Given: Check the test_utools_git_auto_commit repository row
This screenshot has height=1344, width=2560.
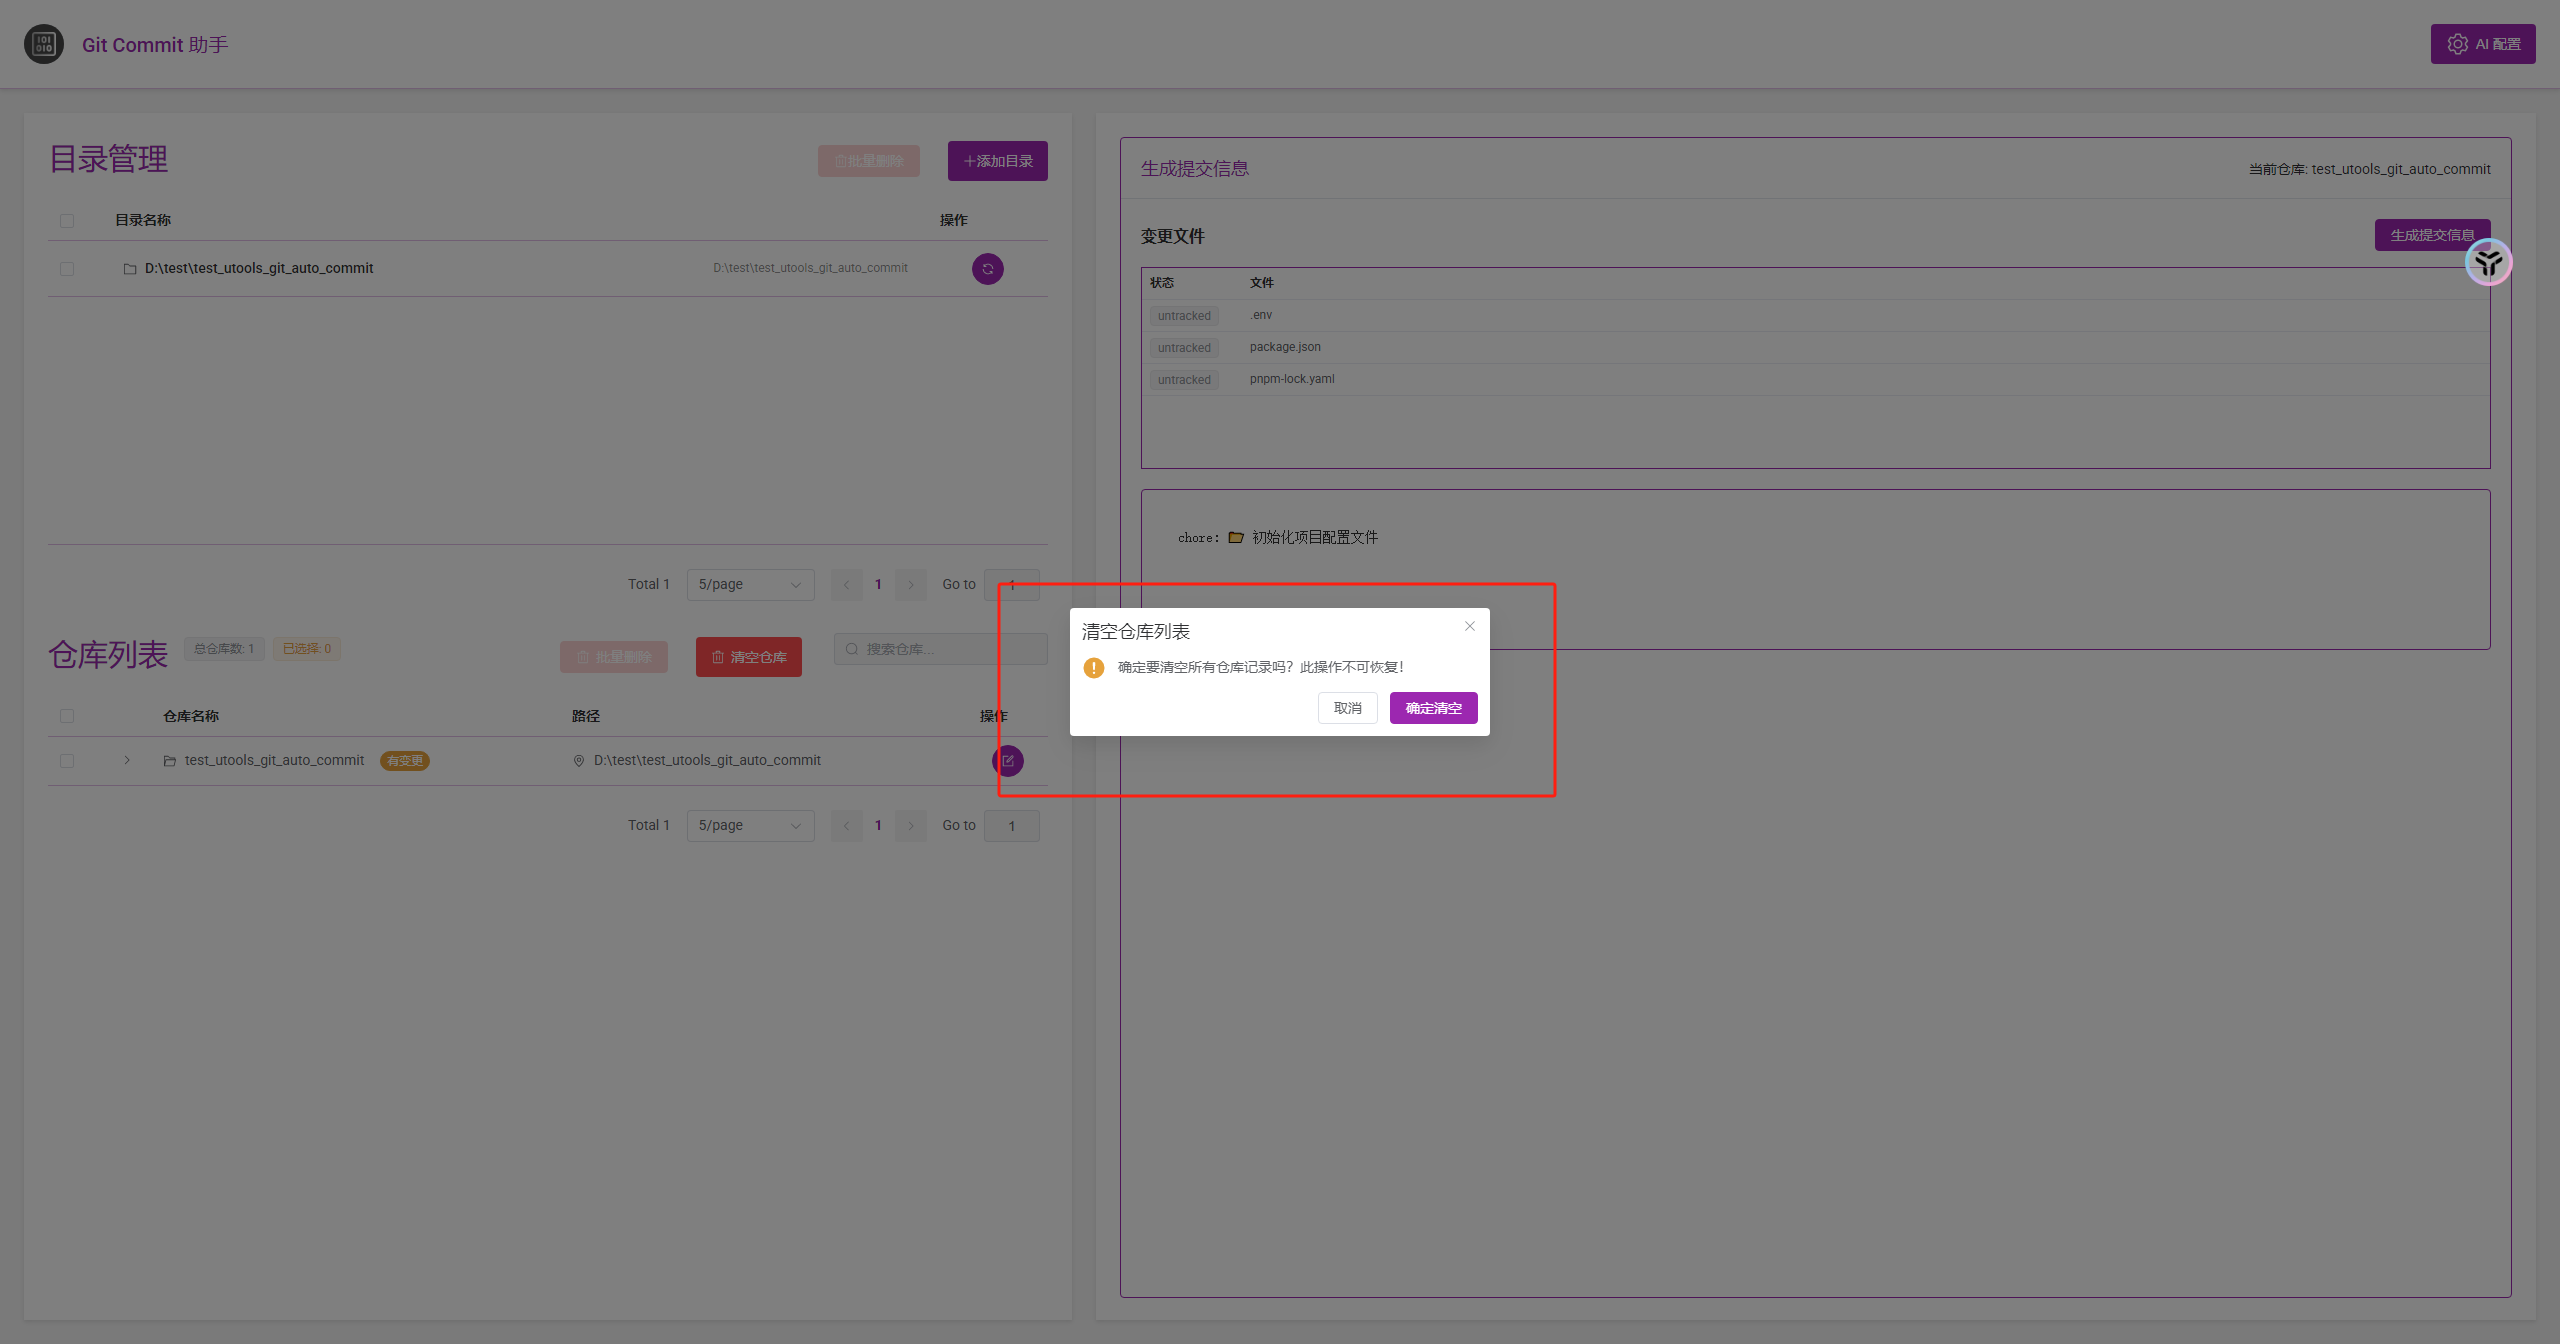Looking at the screenshot, I should [67, 761].
